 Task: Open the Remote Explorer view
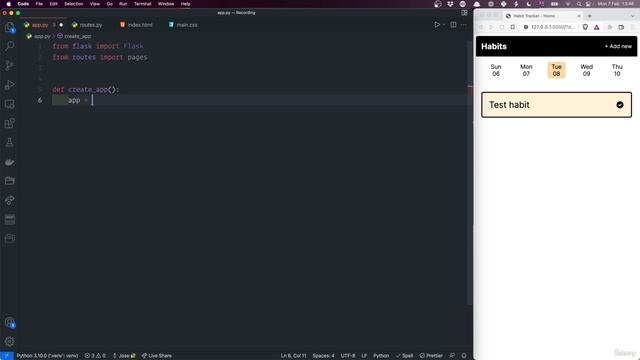coord(9,104)
